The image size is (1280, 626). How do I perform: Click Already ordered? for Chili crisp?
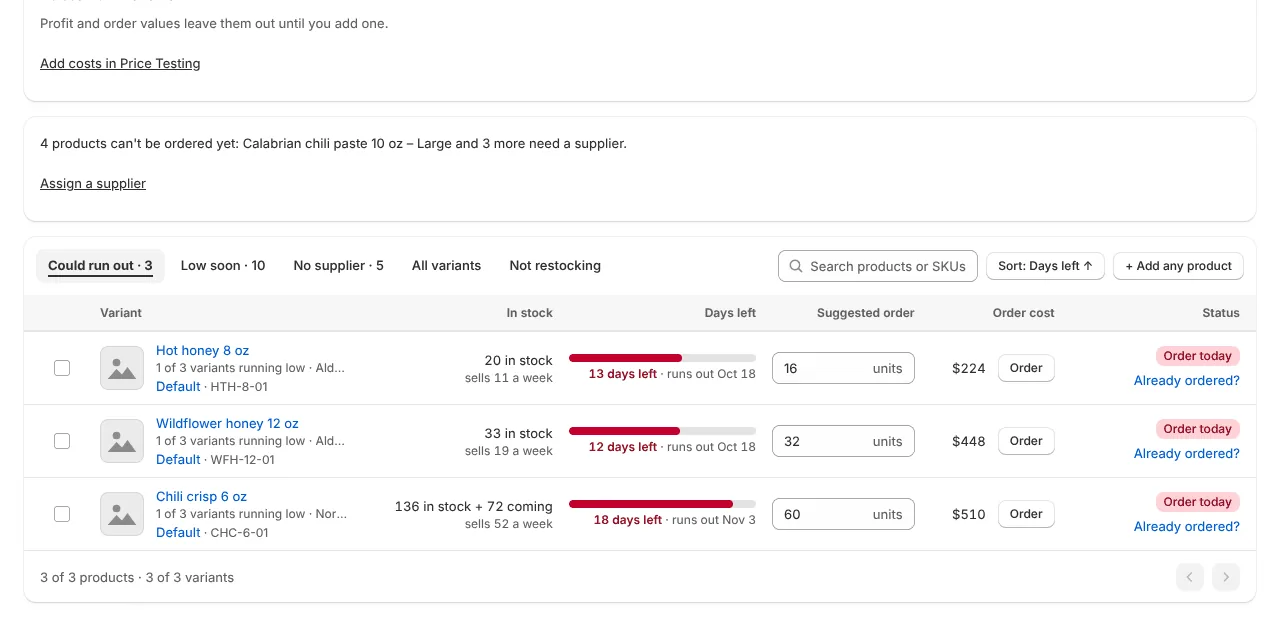click(1187, 527)
